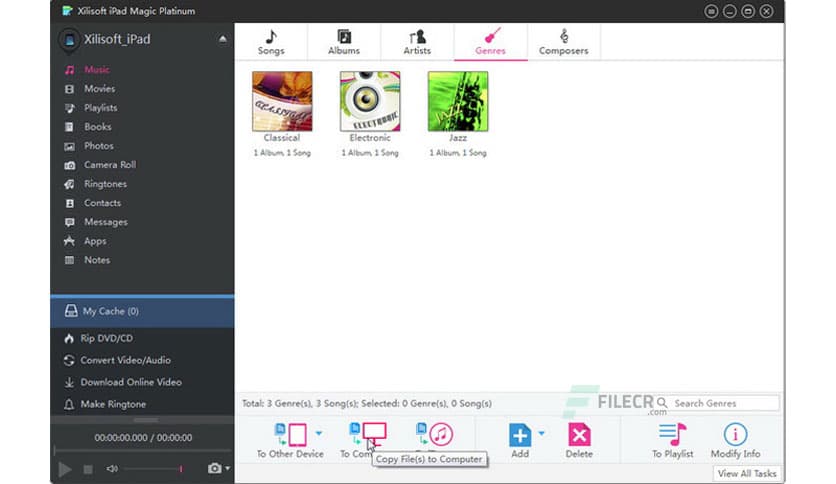This screenshot has width=836, height=484.
Task: Open My Cache (0)
Action: click(142, 312)
